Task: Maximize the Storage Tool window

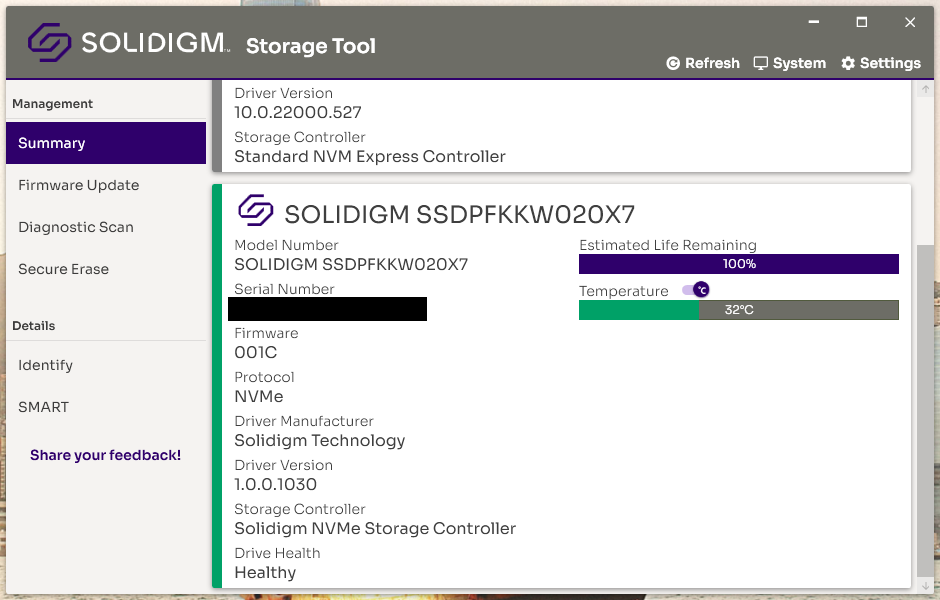Action: tap(861, 22)
